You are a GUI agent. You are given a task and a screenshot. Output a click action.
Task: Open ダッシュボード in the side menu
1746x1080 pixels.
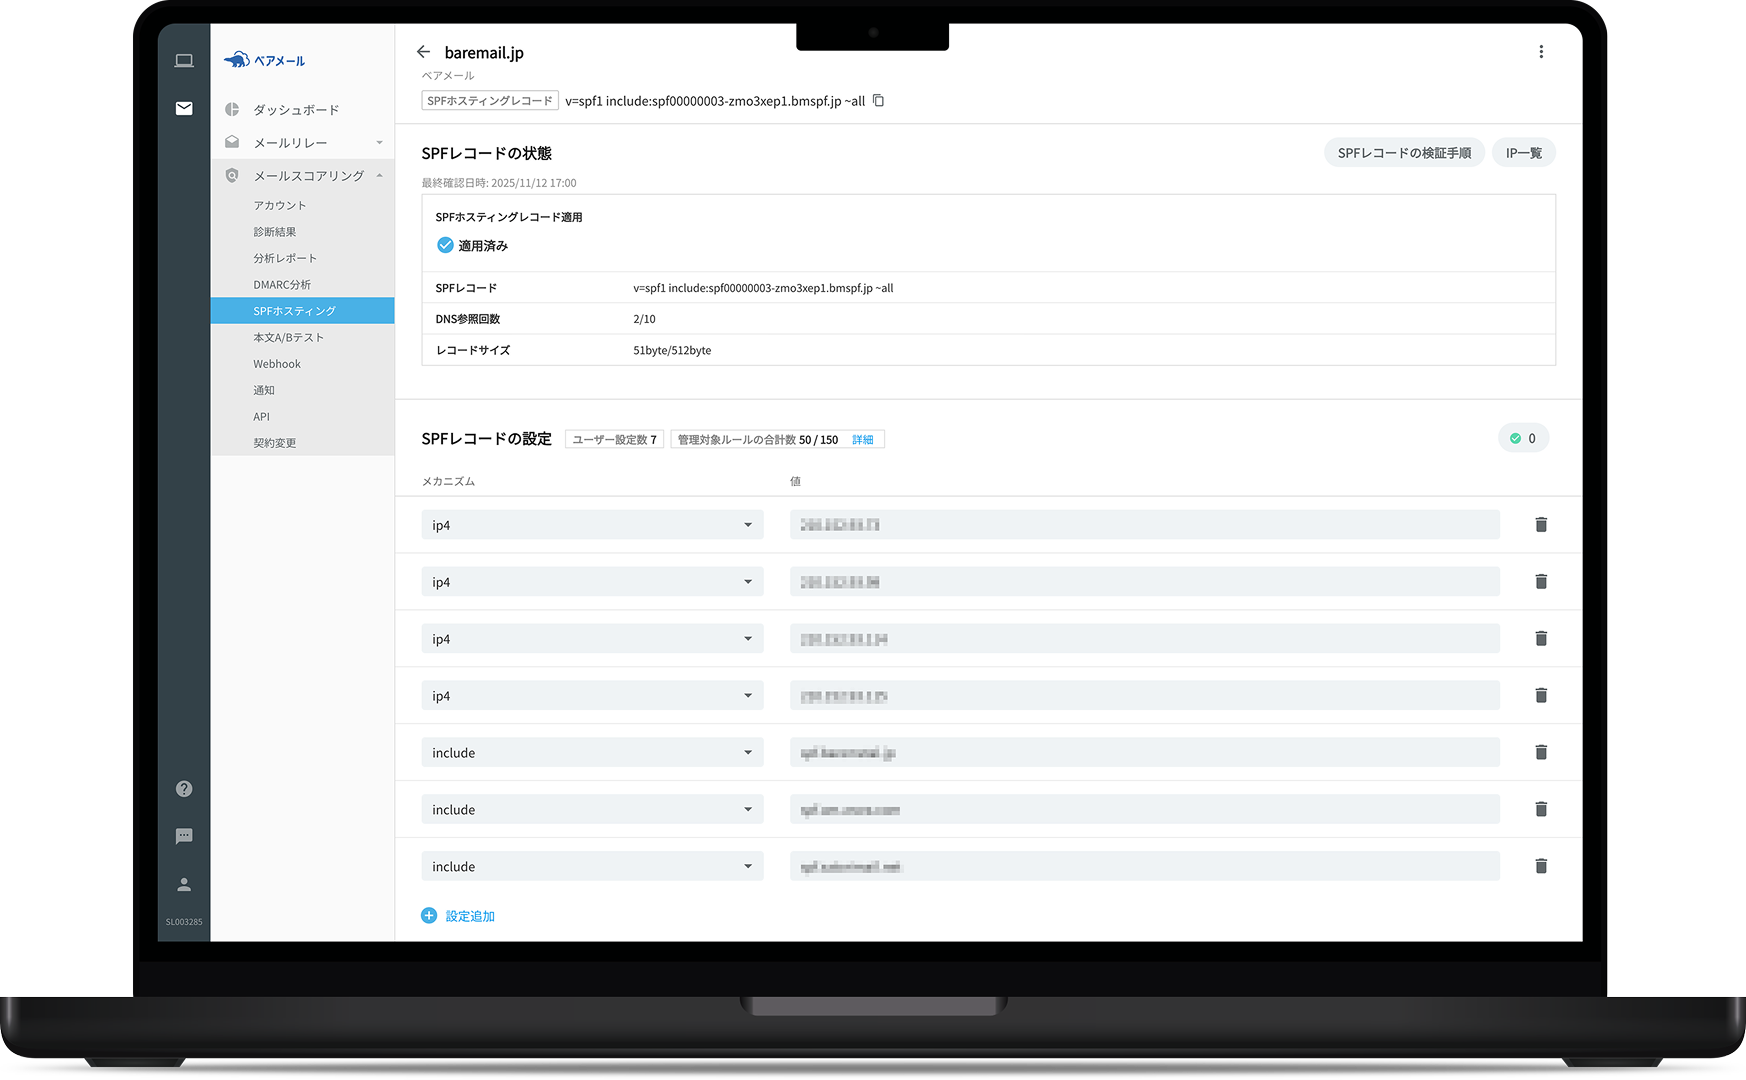pos(296,110)
